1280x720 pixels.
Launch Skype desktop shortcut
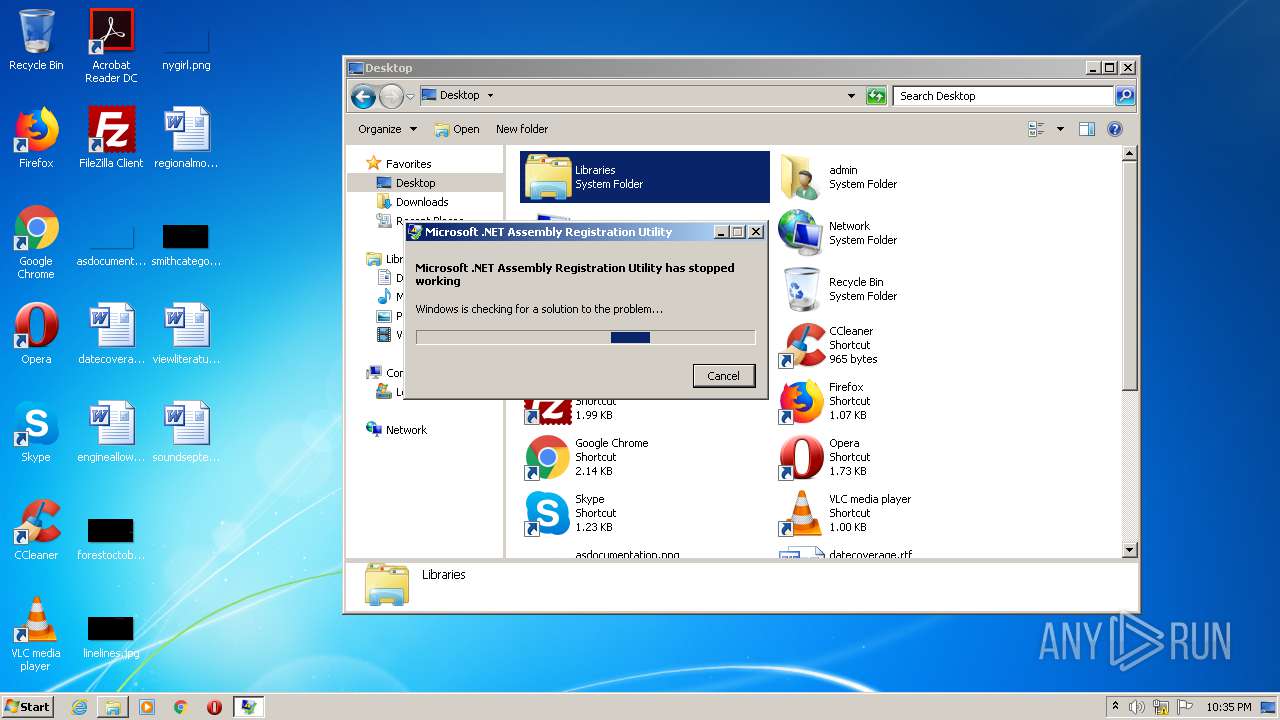36,432
